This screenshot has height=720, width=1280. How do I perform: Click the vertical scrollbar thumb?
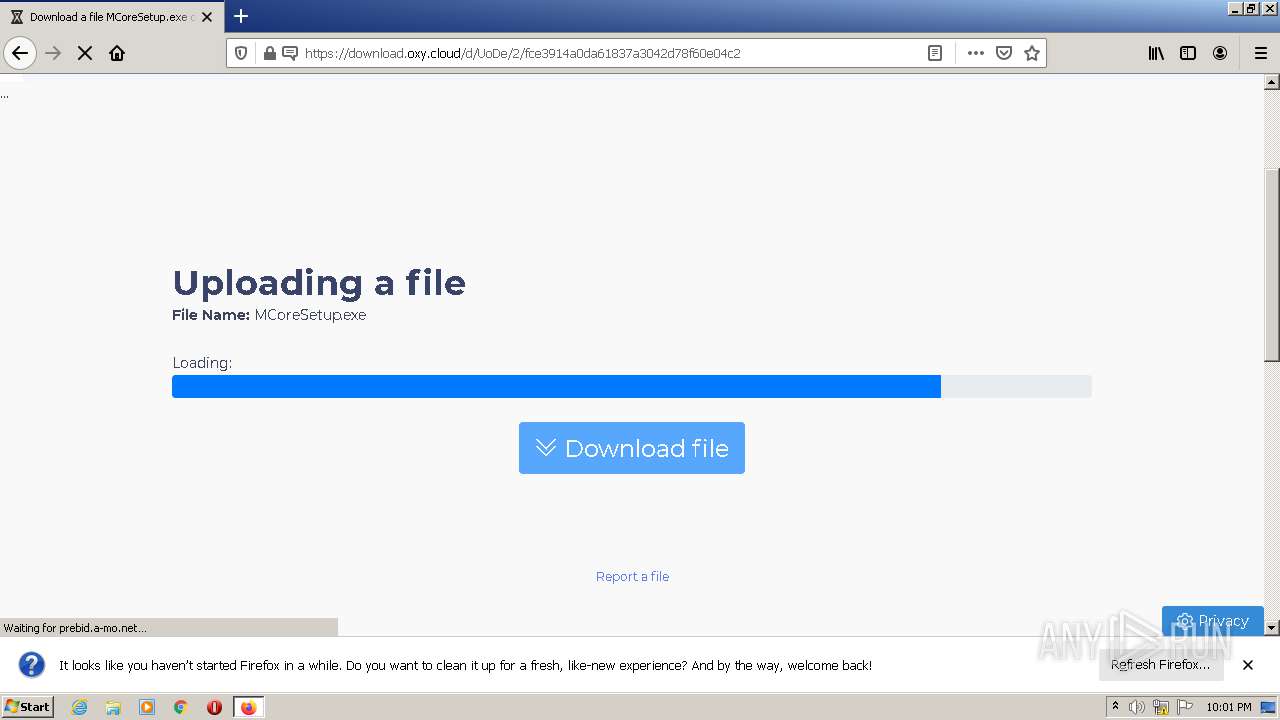tap(1272, 265)
